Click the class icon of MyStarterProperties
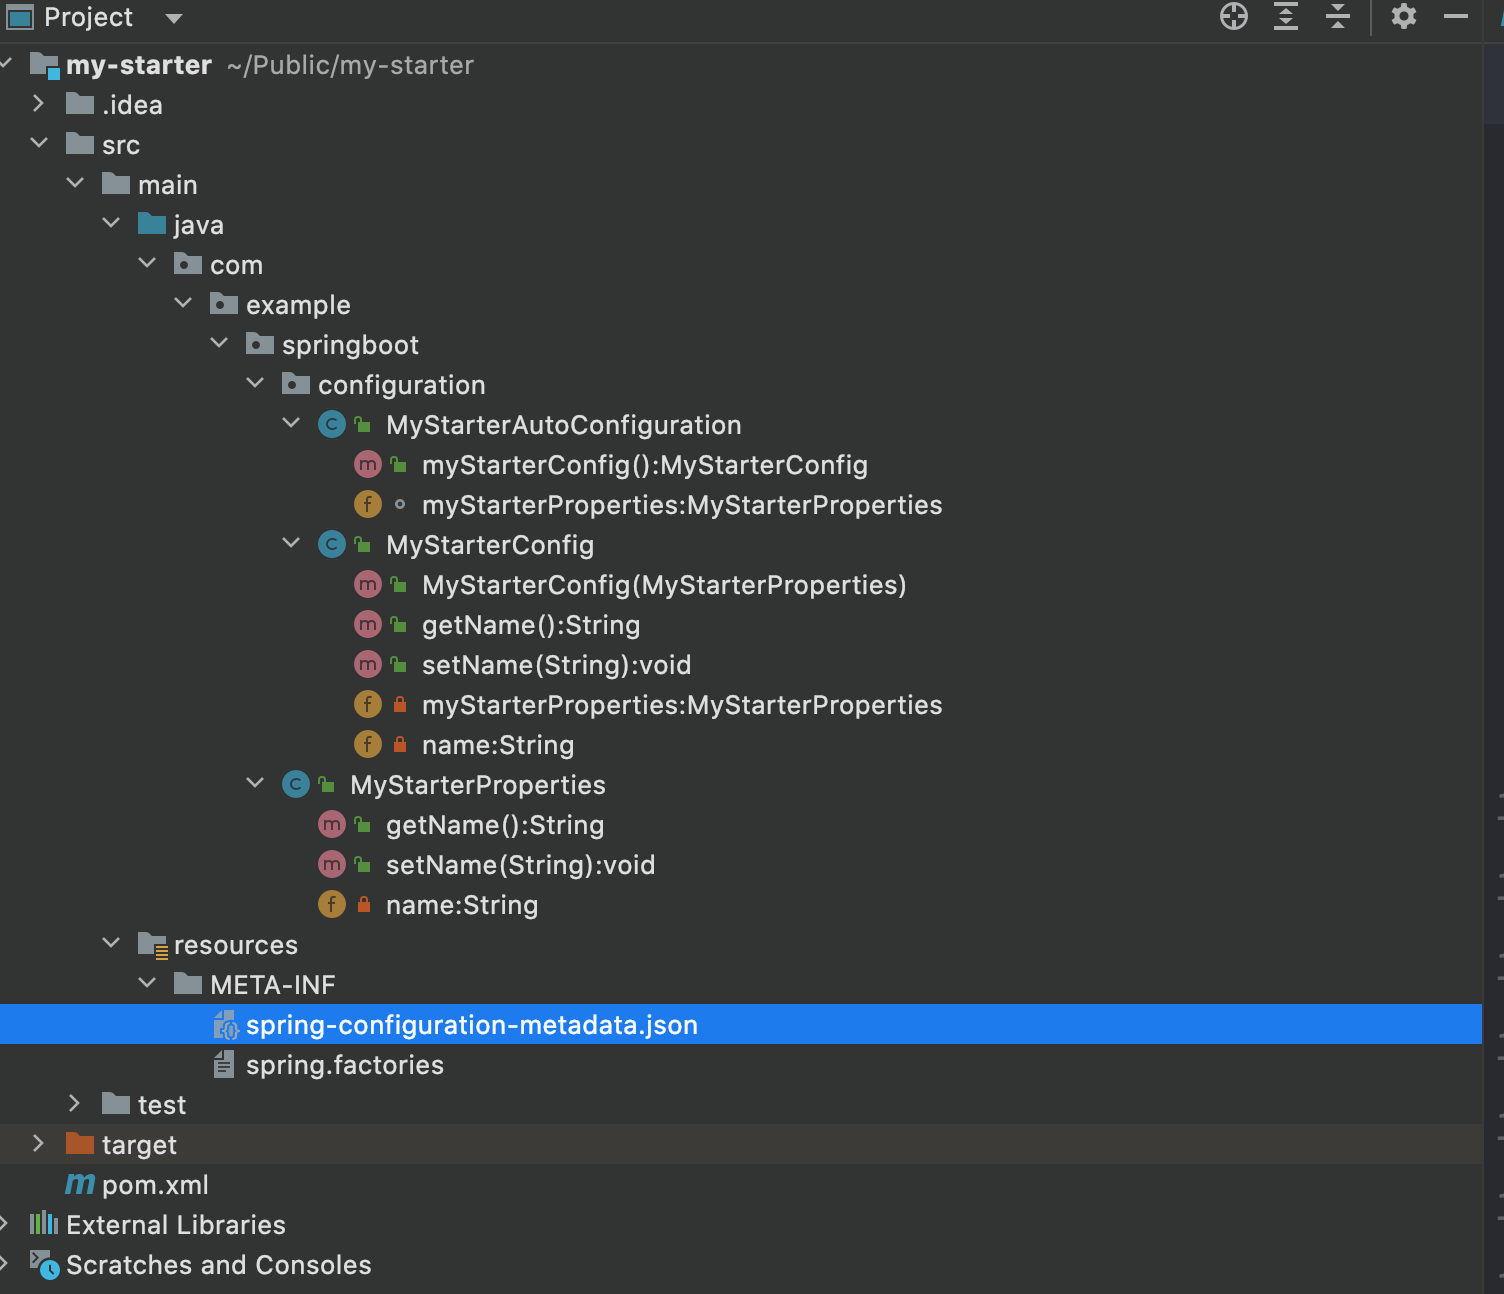This screenshot has width=1504, height=1294. coord(296,785)
